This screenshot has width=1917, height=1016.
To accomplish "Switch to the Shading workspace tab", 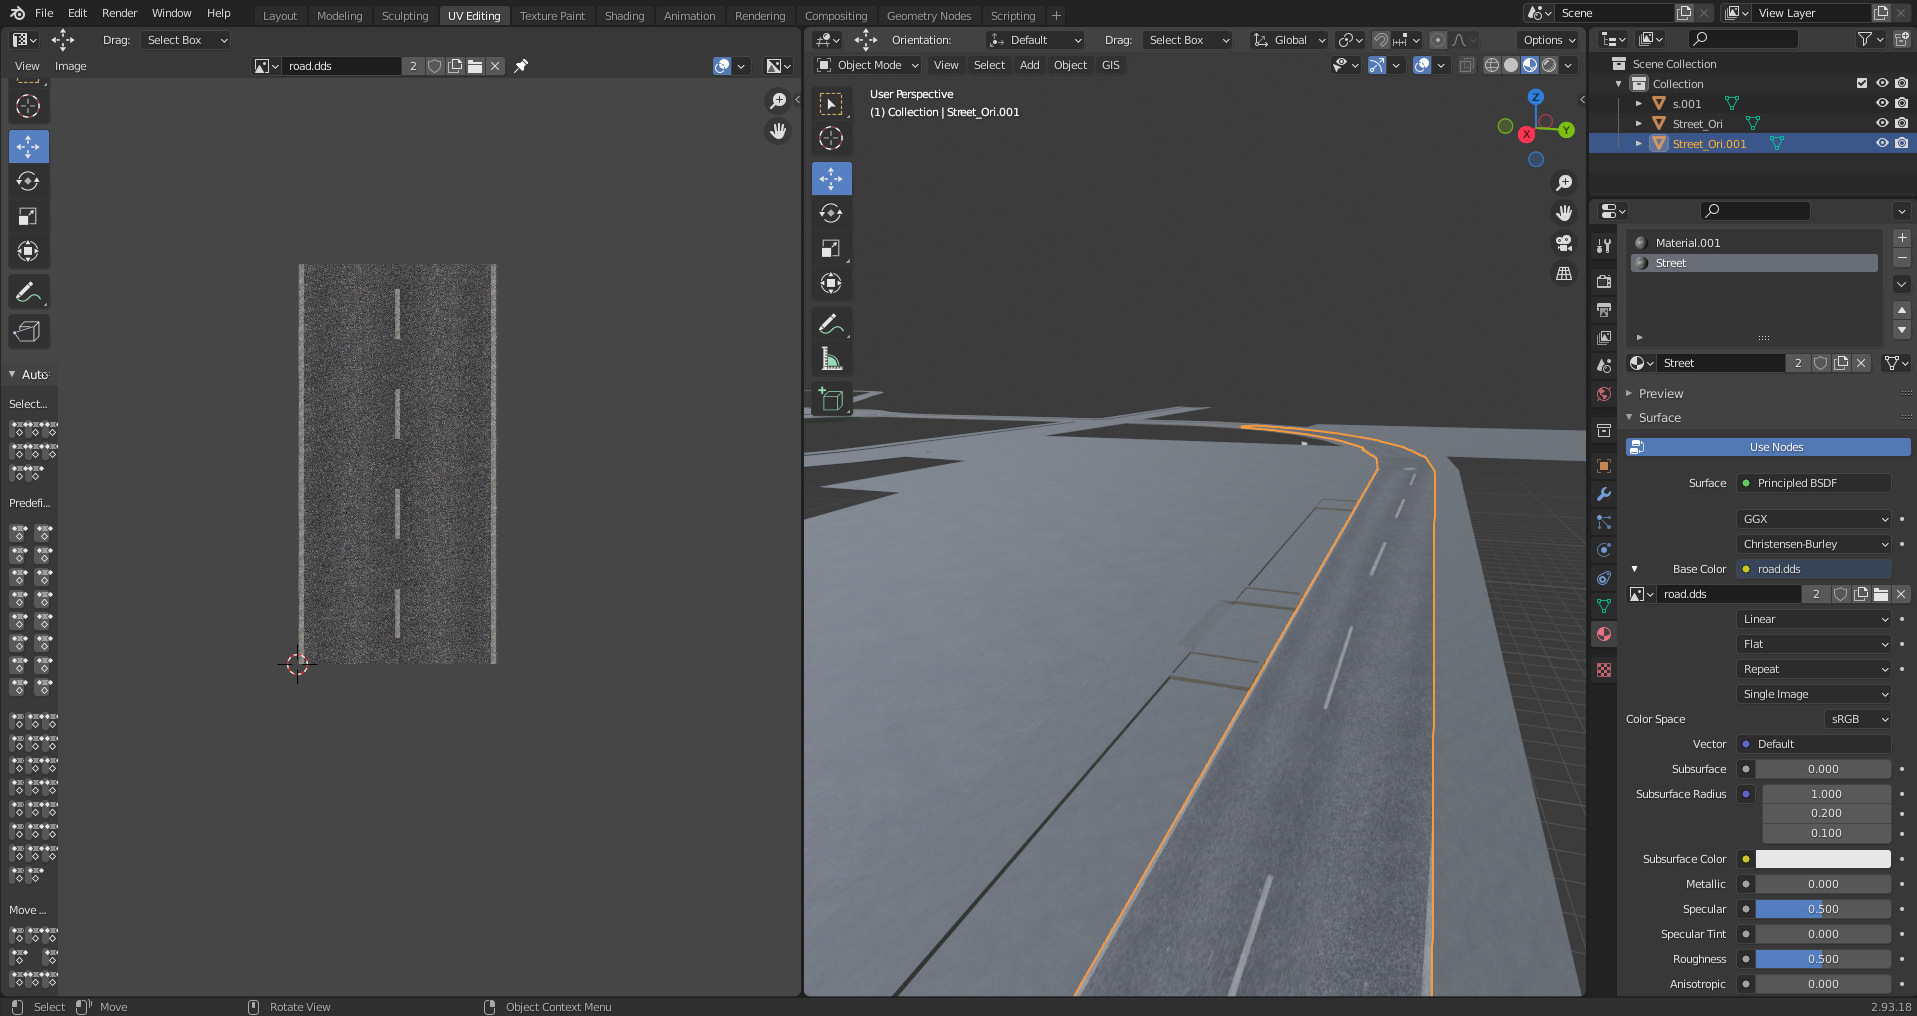I will 624,16.
